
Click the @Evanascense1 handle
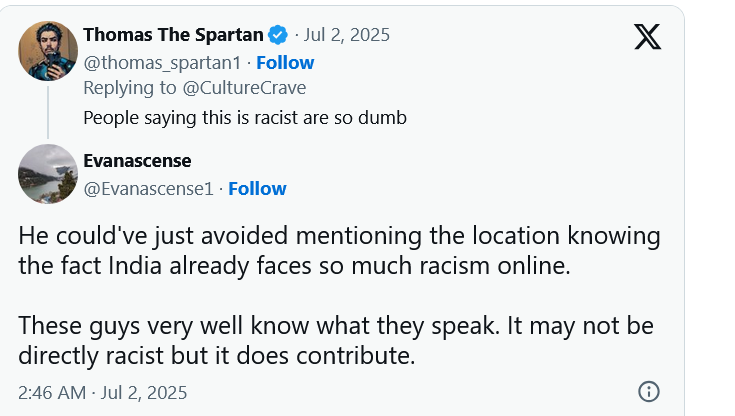[149, 188]
